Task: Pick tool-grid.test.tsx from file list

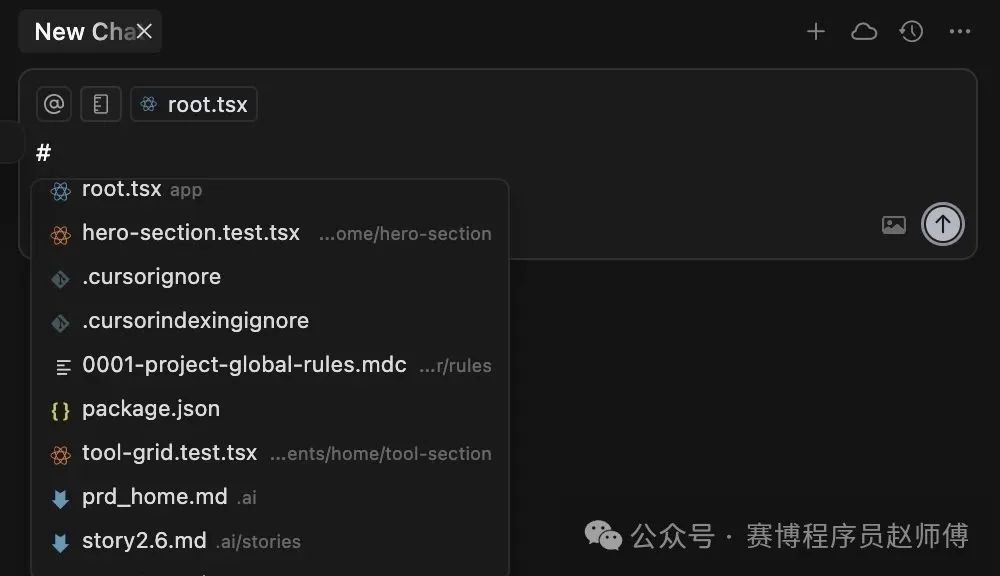Action: (x=270, y=453)
